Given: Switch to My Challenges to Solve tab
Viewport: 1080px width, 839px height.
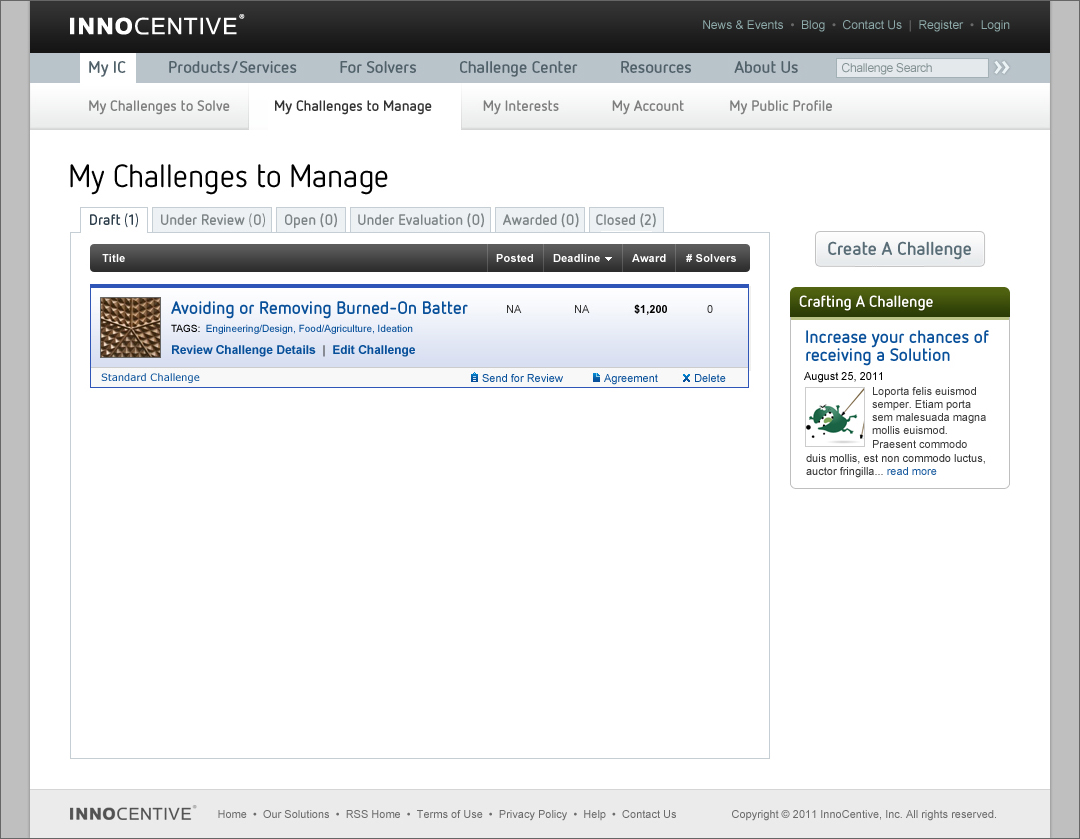Looking at the screenshot, I should pyautogui.click(x=158, y=106).
